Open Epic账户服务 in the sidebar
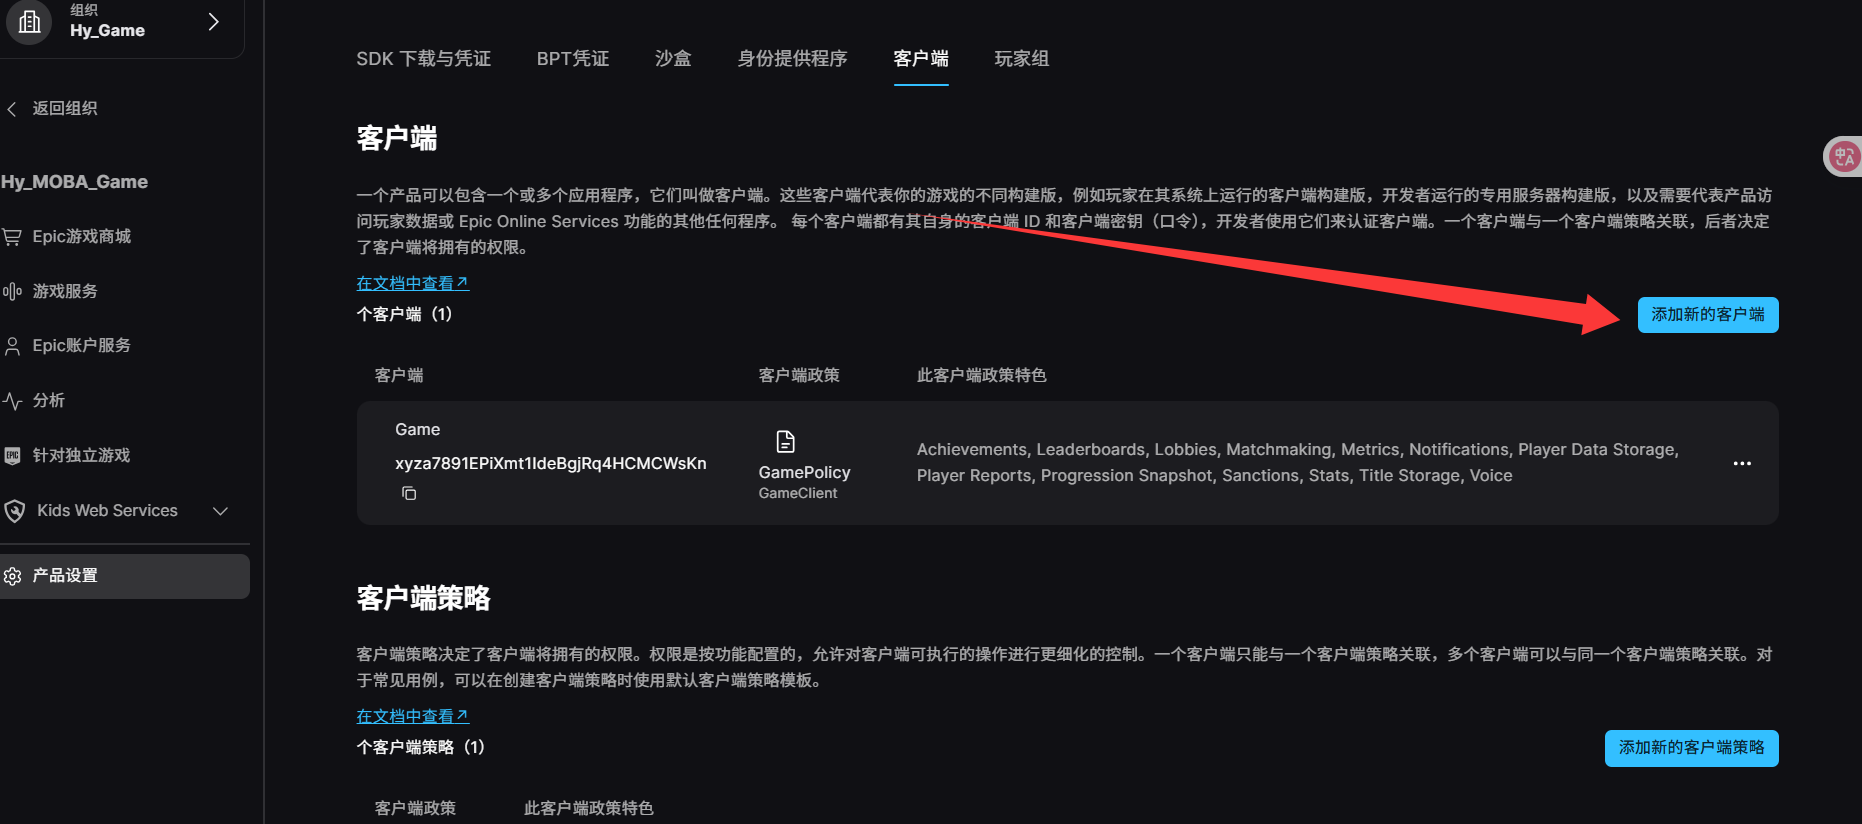Image resolution: width=1862 pixels, height=824 pixels. pyautogui.click(x=82, y=346)
